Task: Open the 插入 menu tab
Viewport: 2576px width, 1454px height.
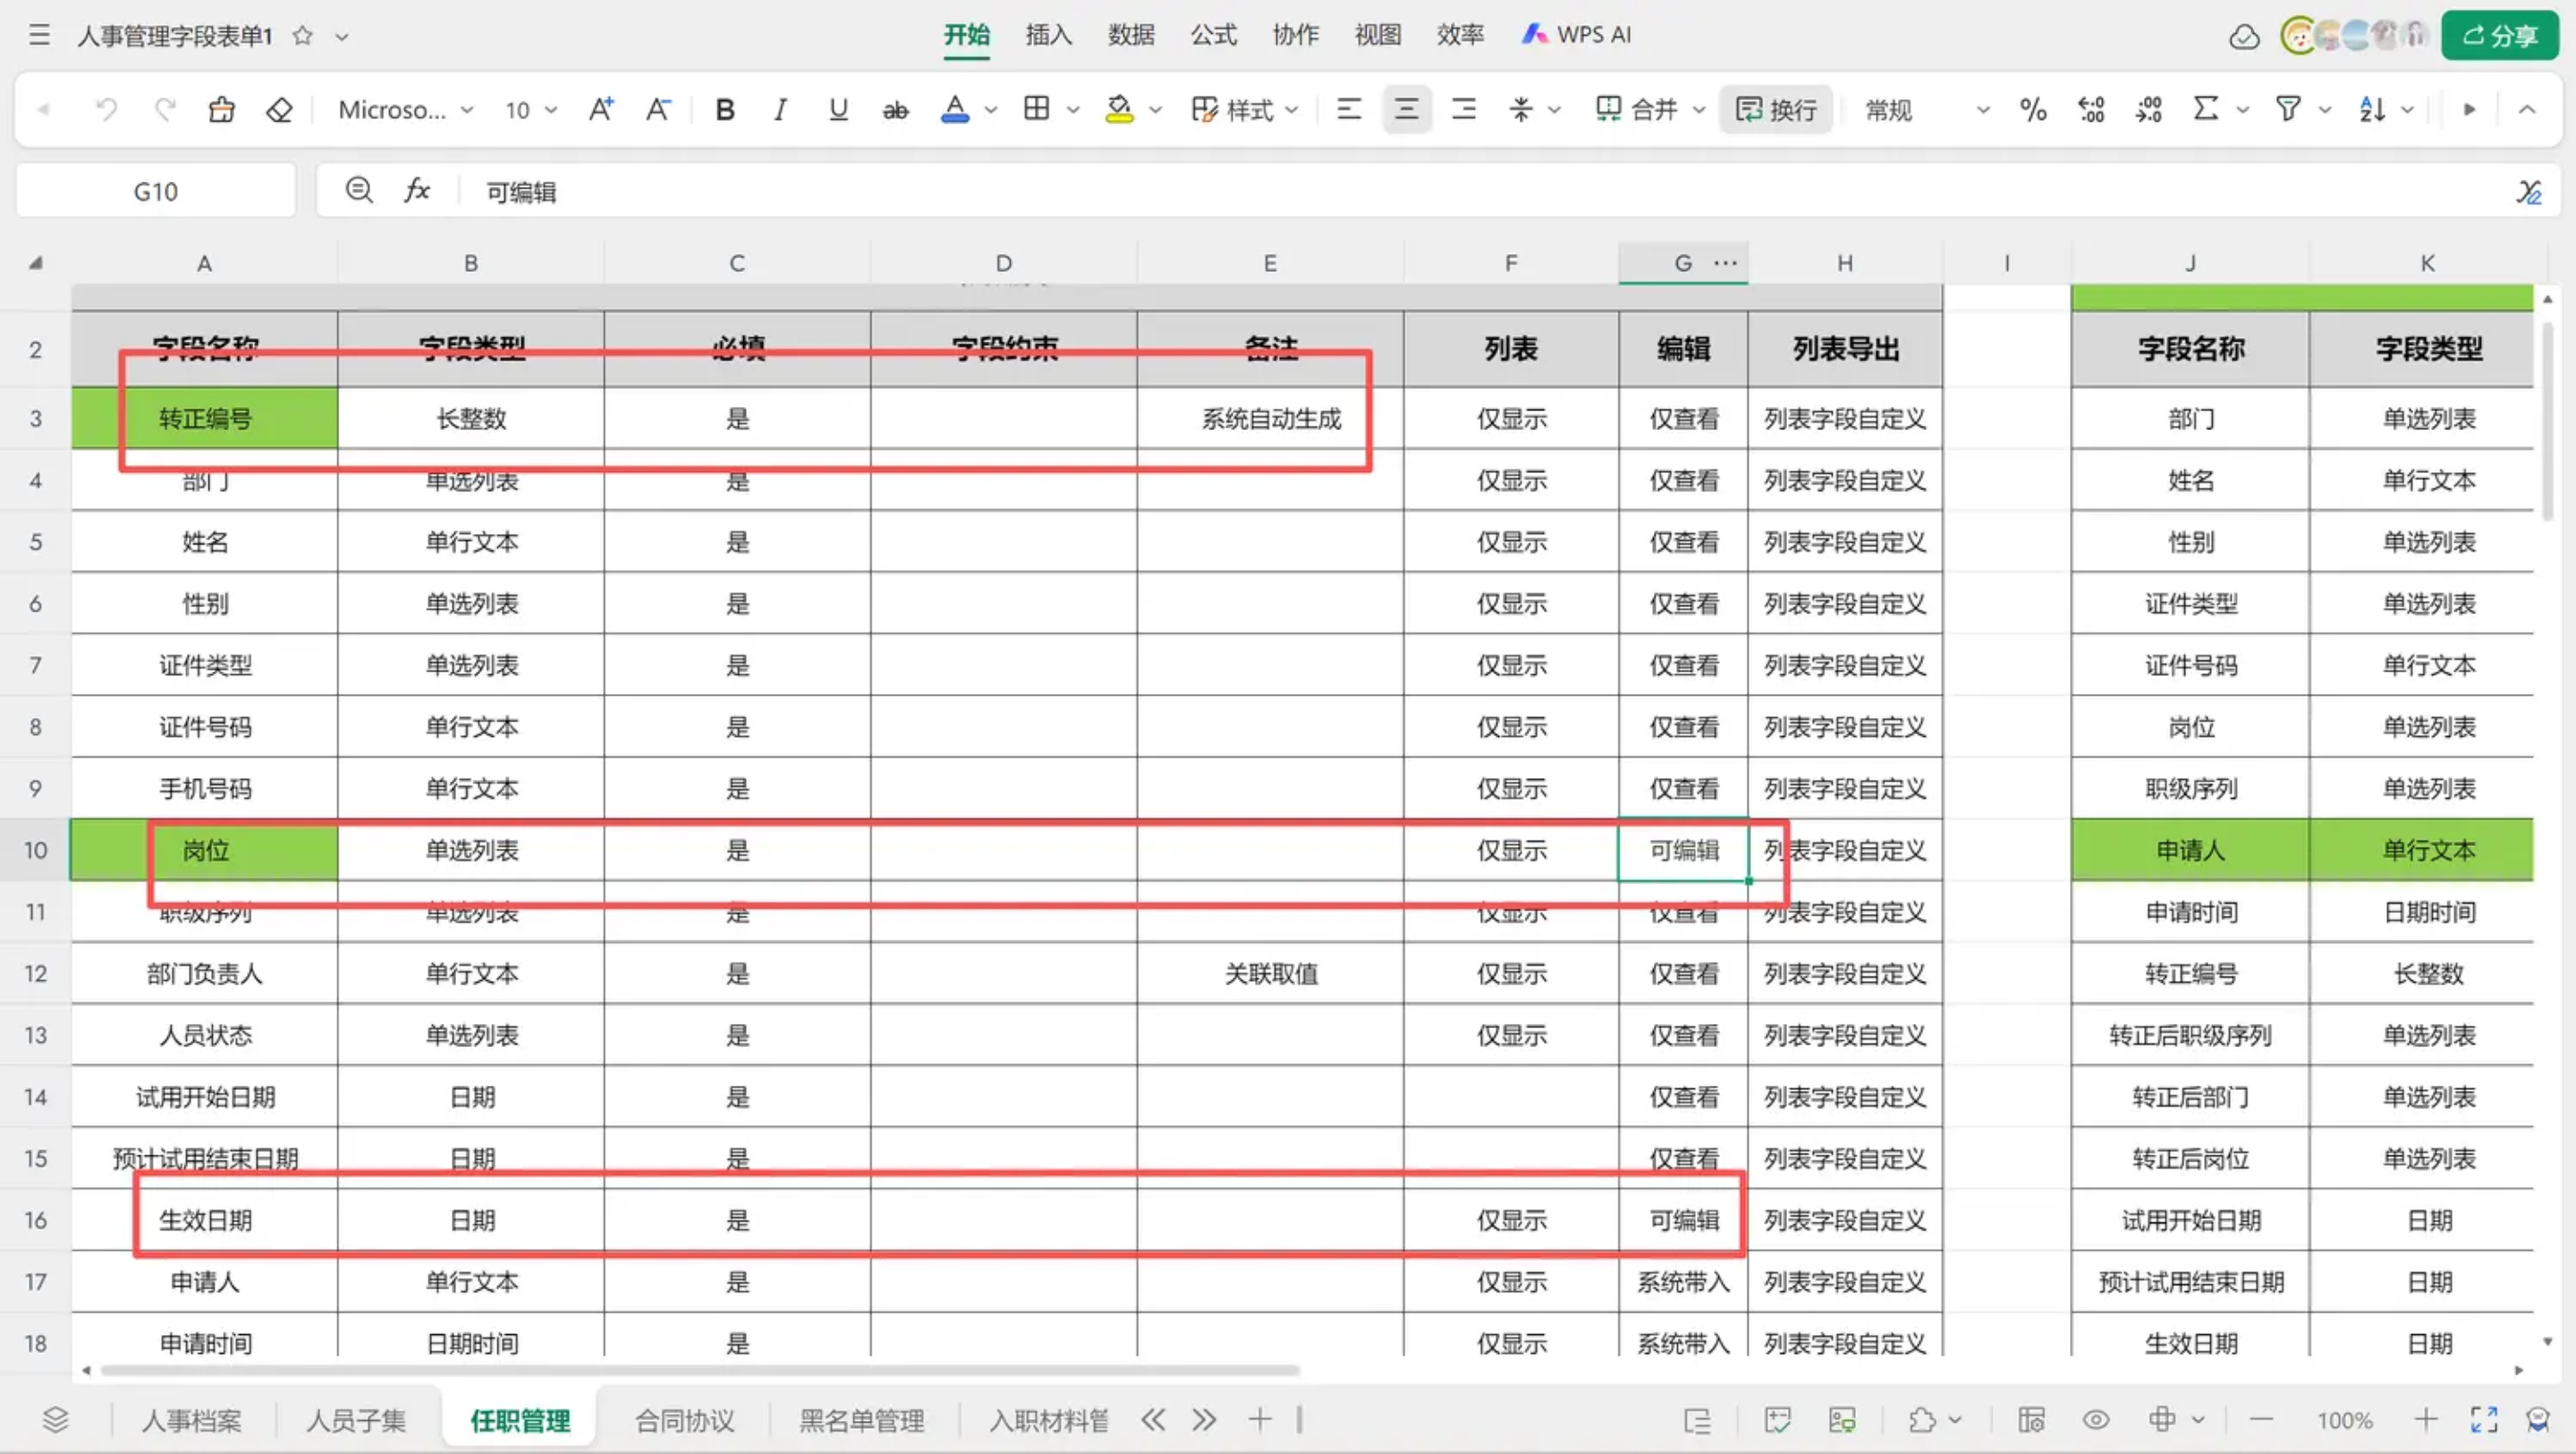Action: [x=1048, y=35]
